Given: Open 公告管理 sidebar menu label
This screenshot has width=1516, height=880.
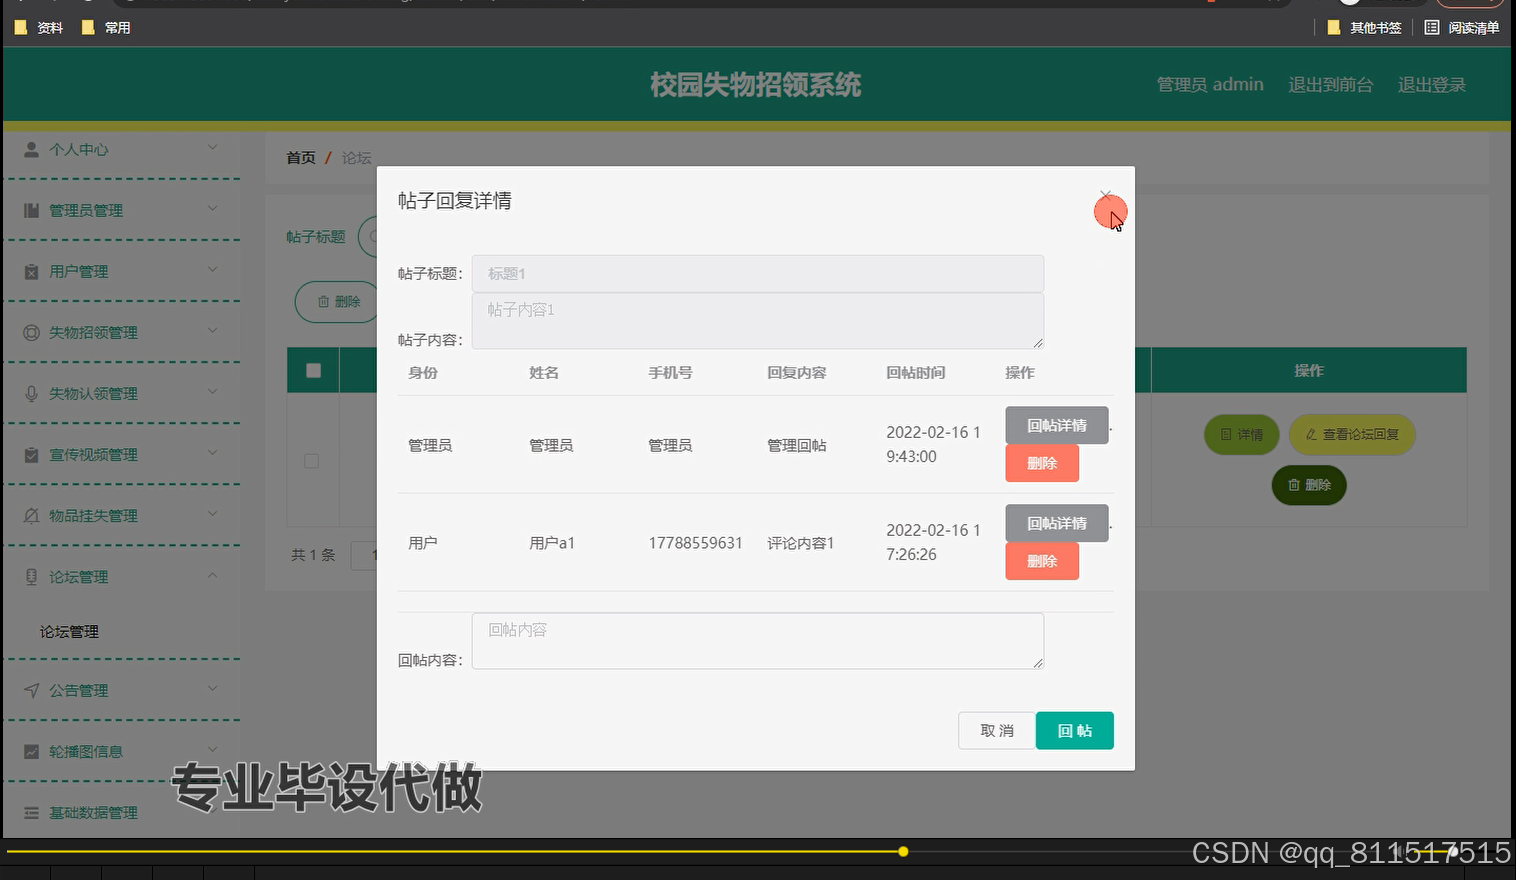Looking at the screenshot, I should coord(79,690).
